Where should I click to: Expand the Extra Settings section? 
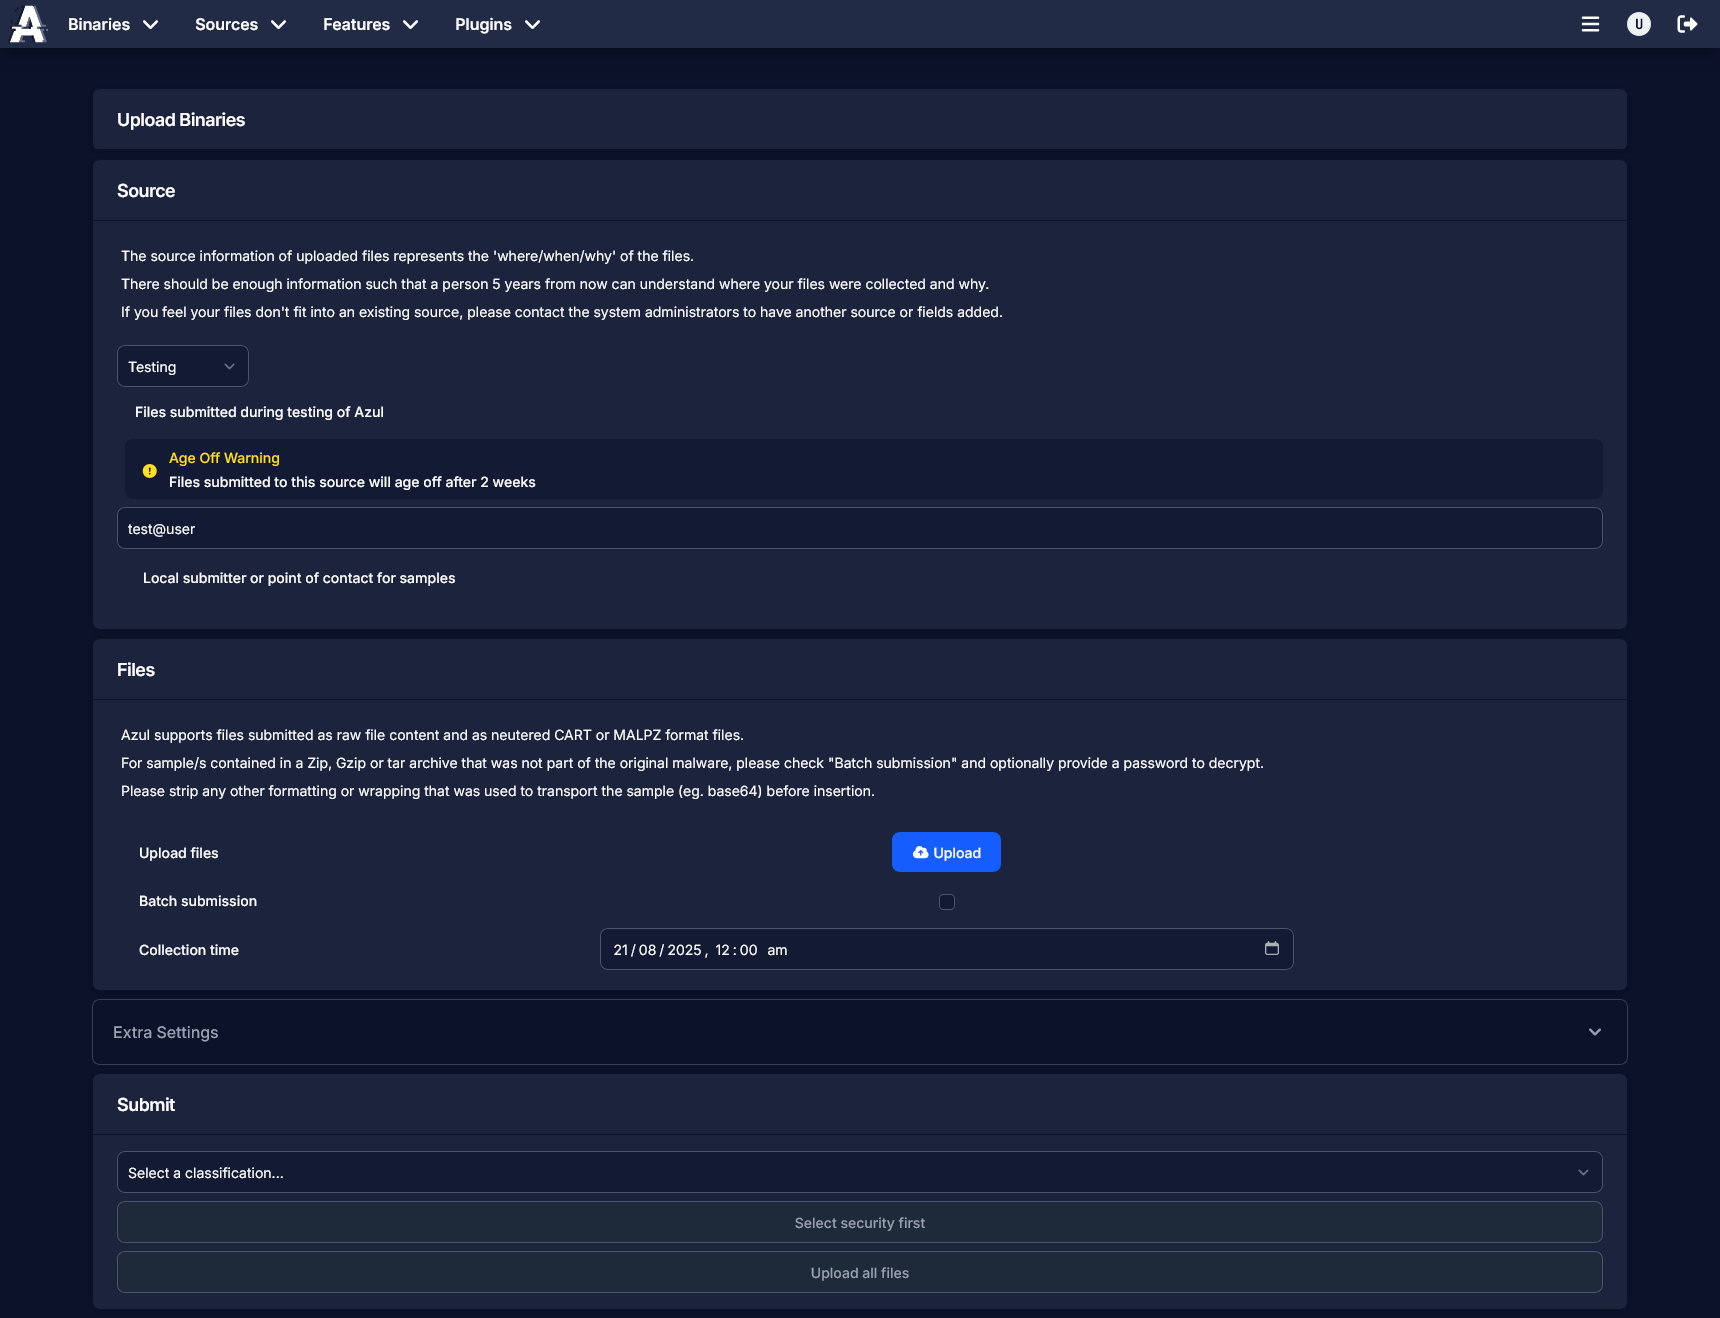pyautogui.click(x=1595, y=1031)
